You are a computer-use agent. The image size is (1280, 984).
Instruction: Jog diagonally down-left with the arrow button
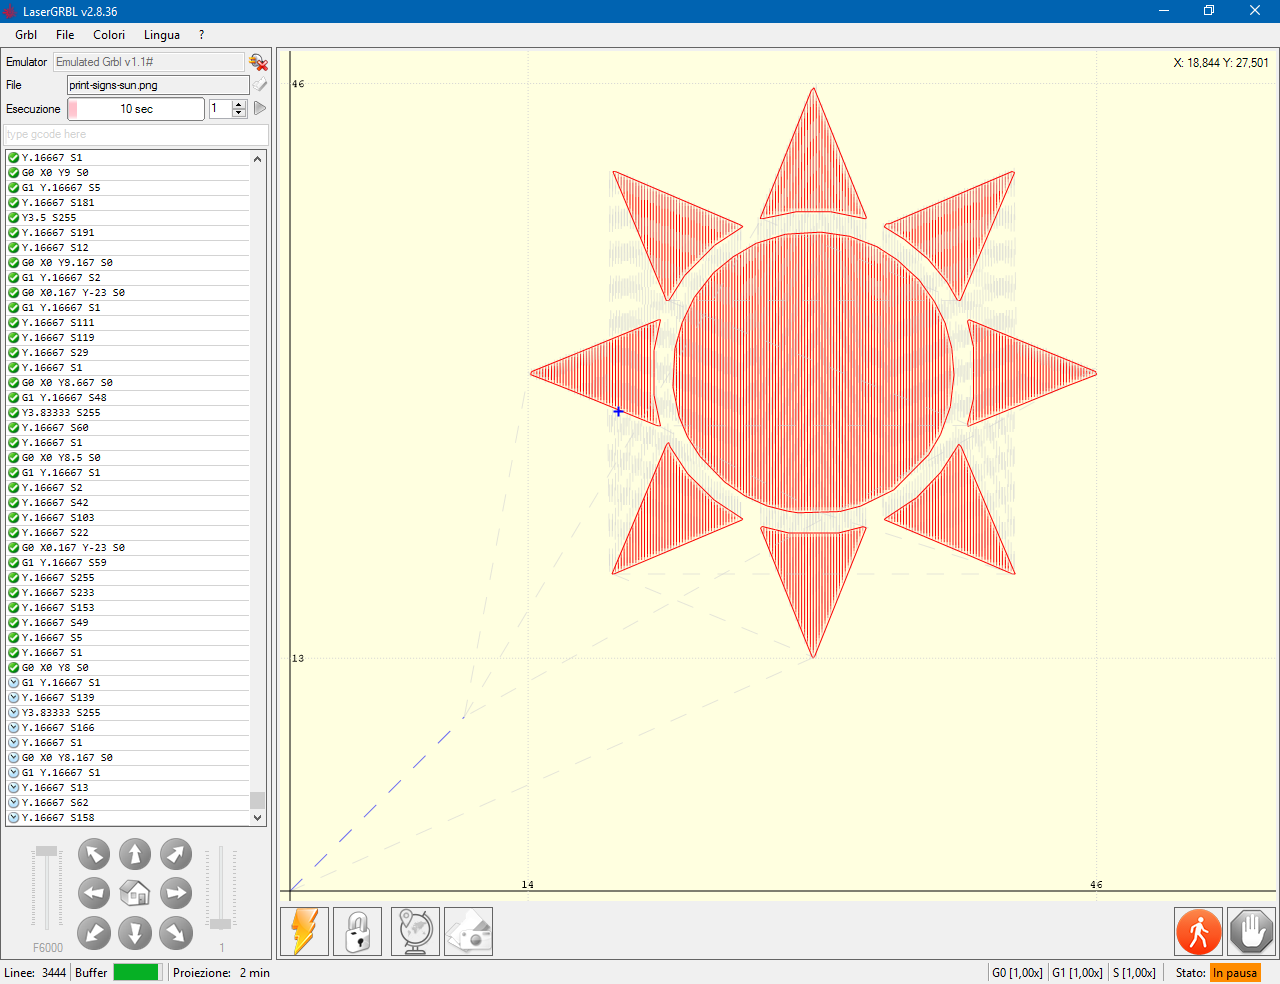pos(94,933)
